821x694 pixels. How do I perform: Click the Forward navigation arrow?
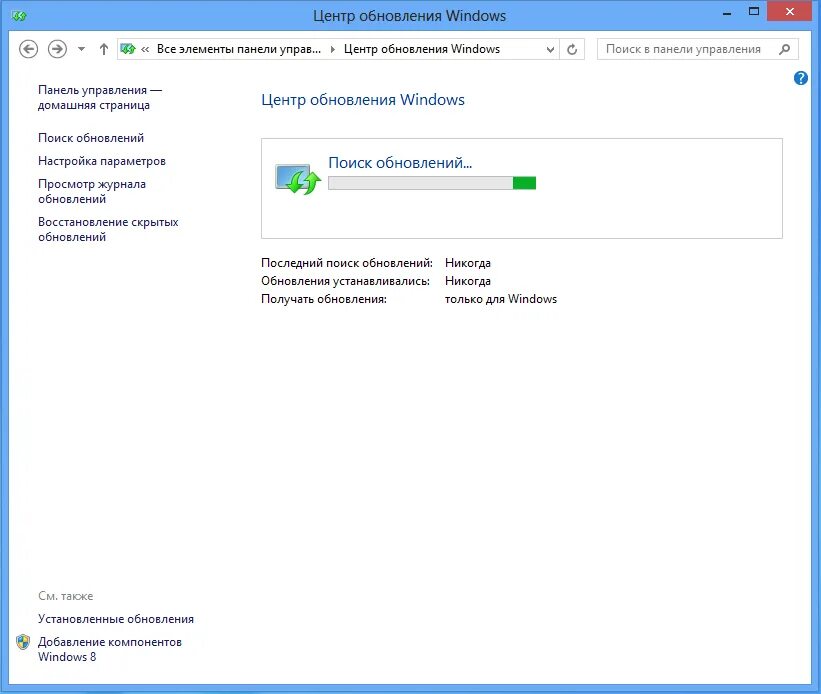tap(58, 49)
